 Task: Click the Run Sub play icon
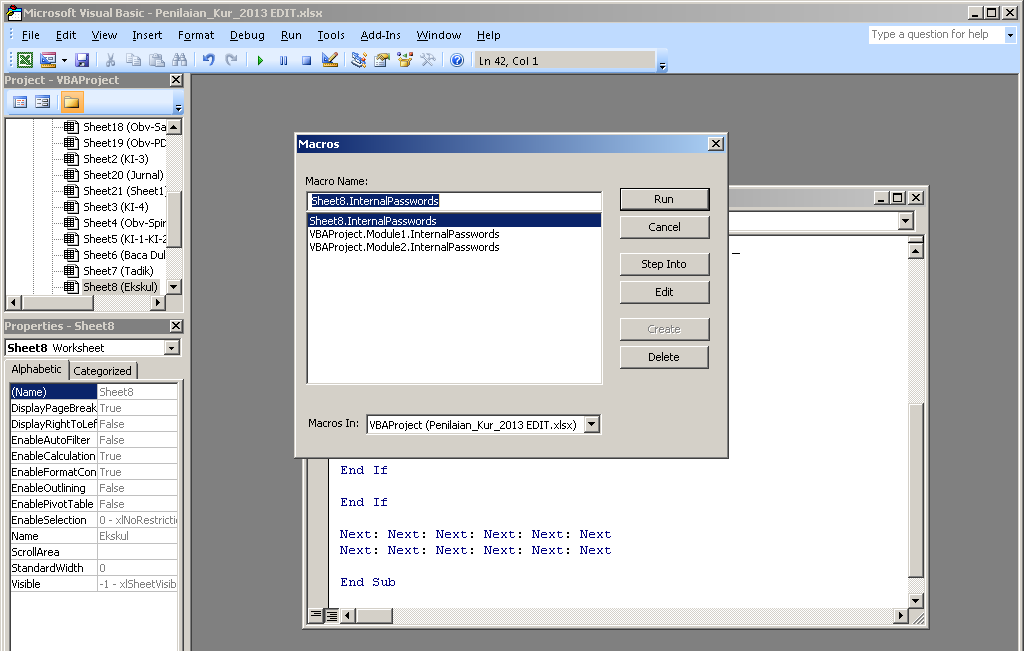click(260, 61)
